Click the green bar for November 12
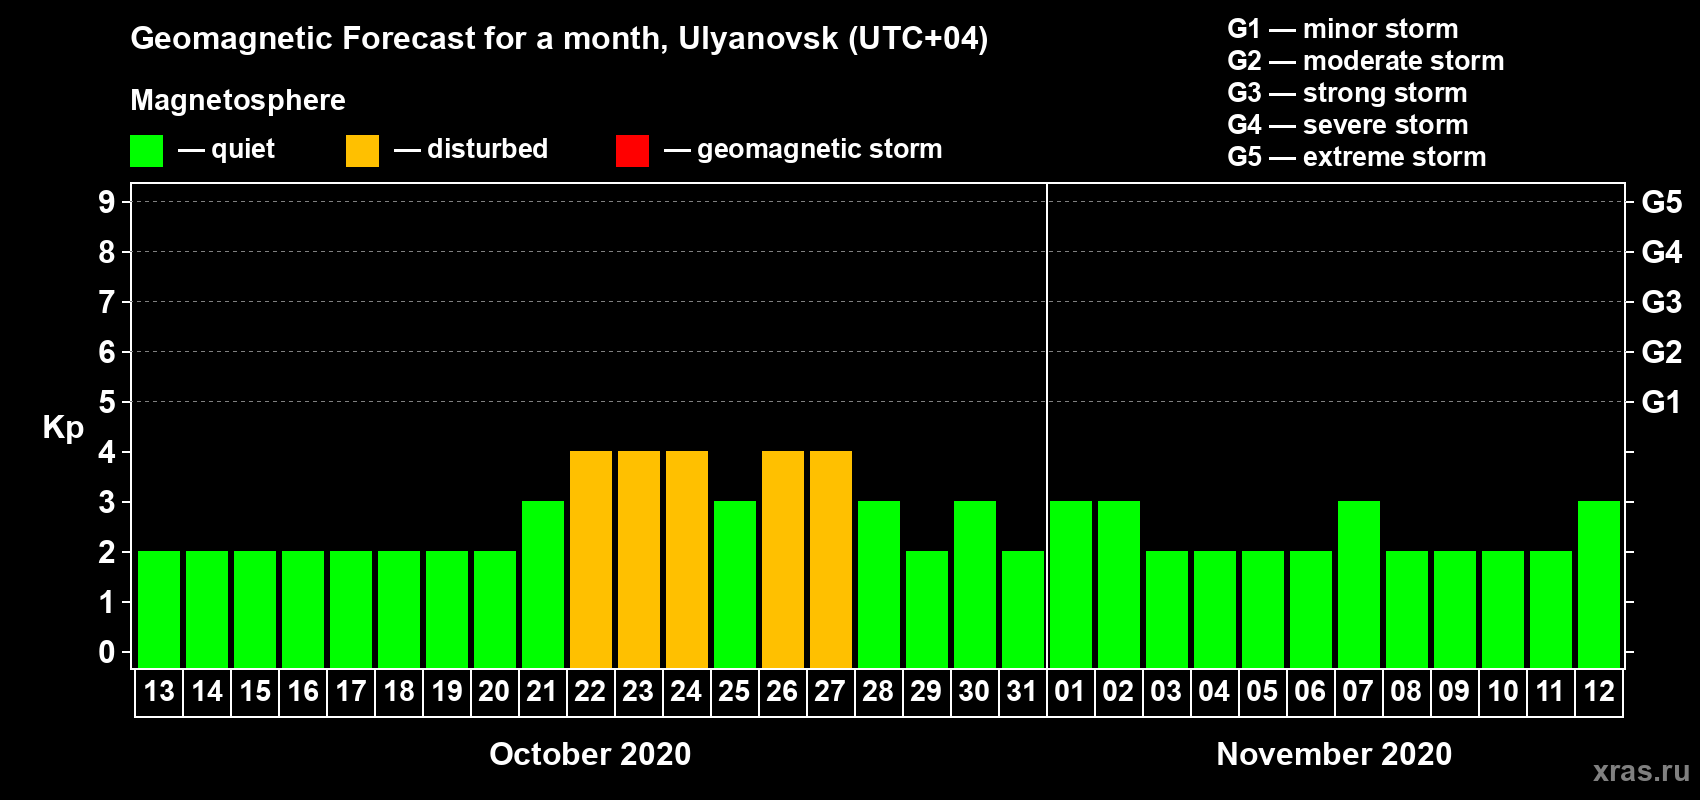The image size is (1700, 800). pos(1599,584)
